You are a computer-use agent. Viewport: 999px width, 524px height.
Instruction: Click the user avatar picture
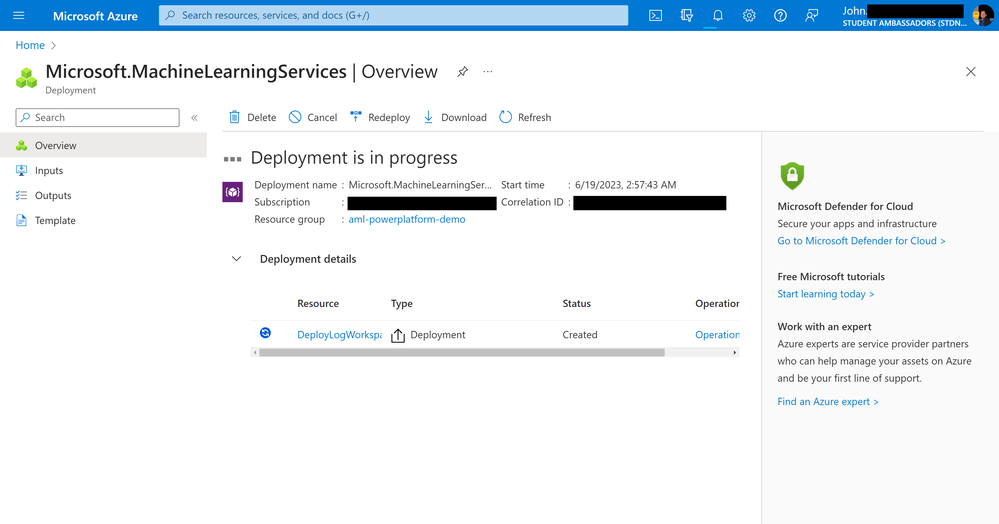click(982, 15)
